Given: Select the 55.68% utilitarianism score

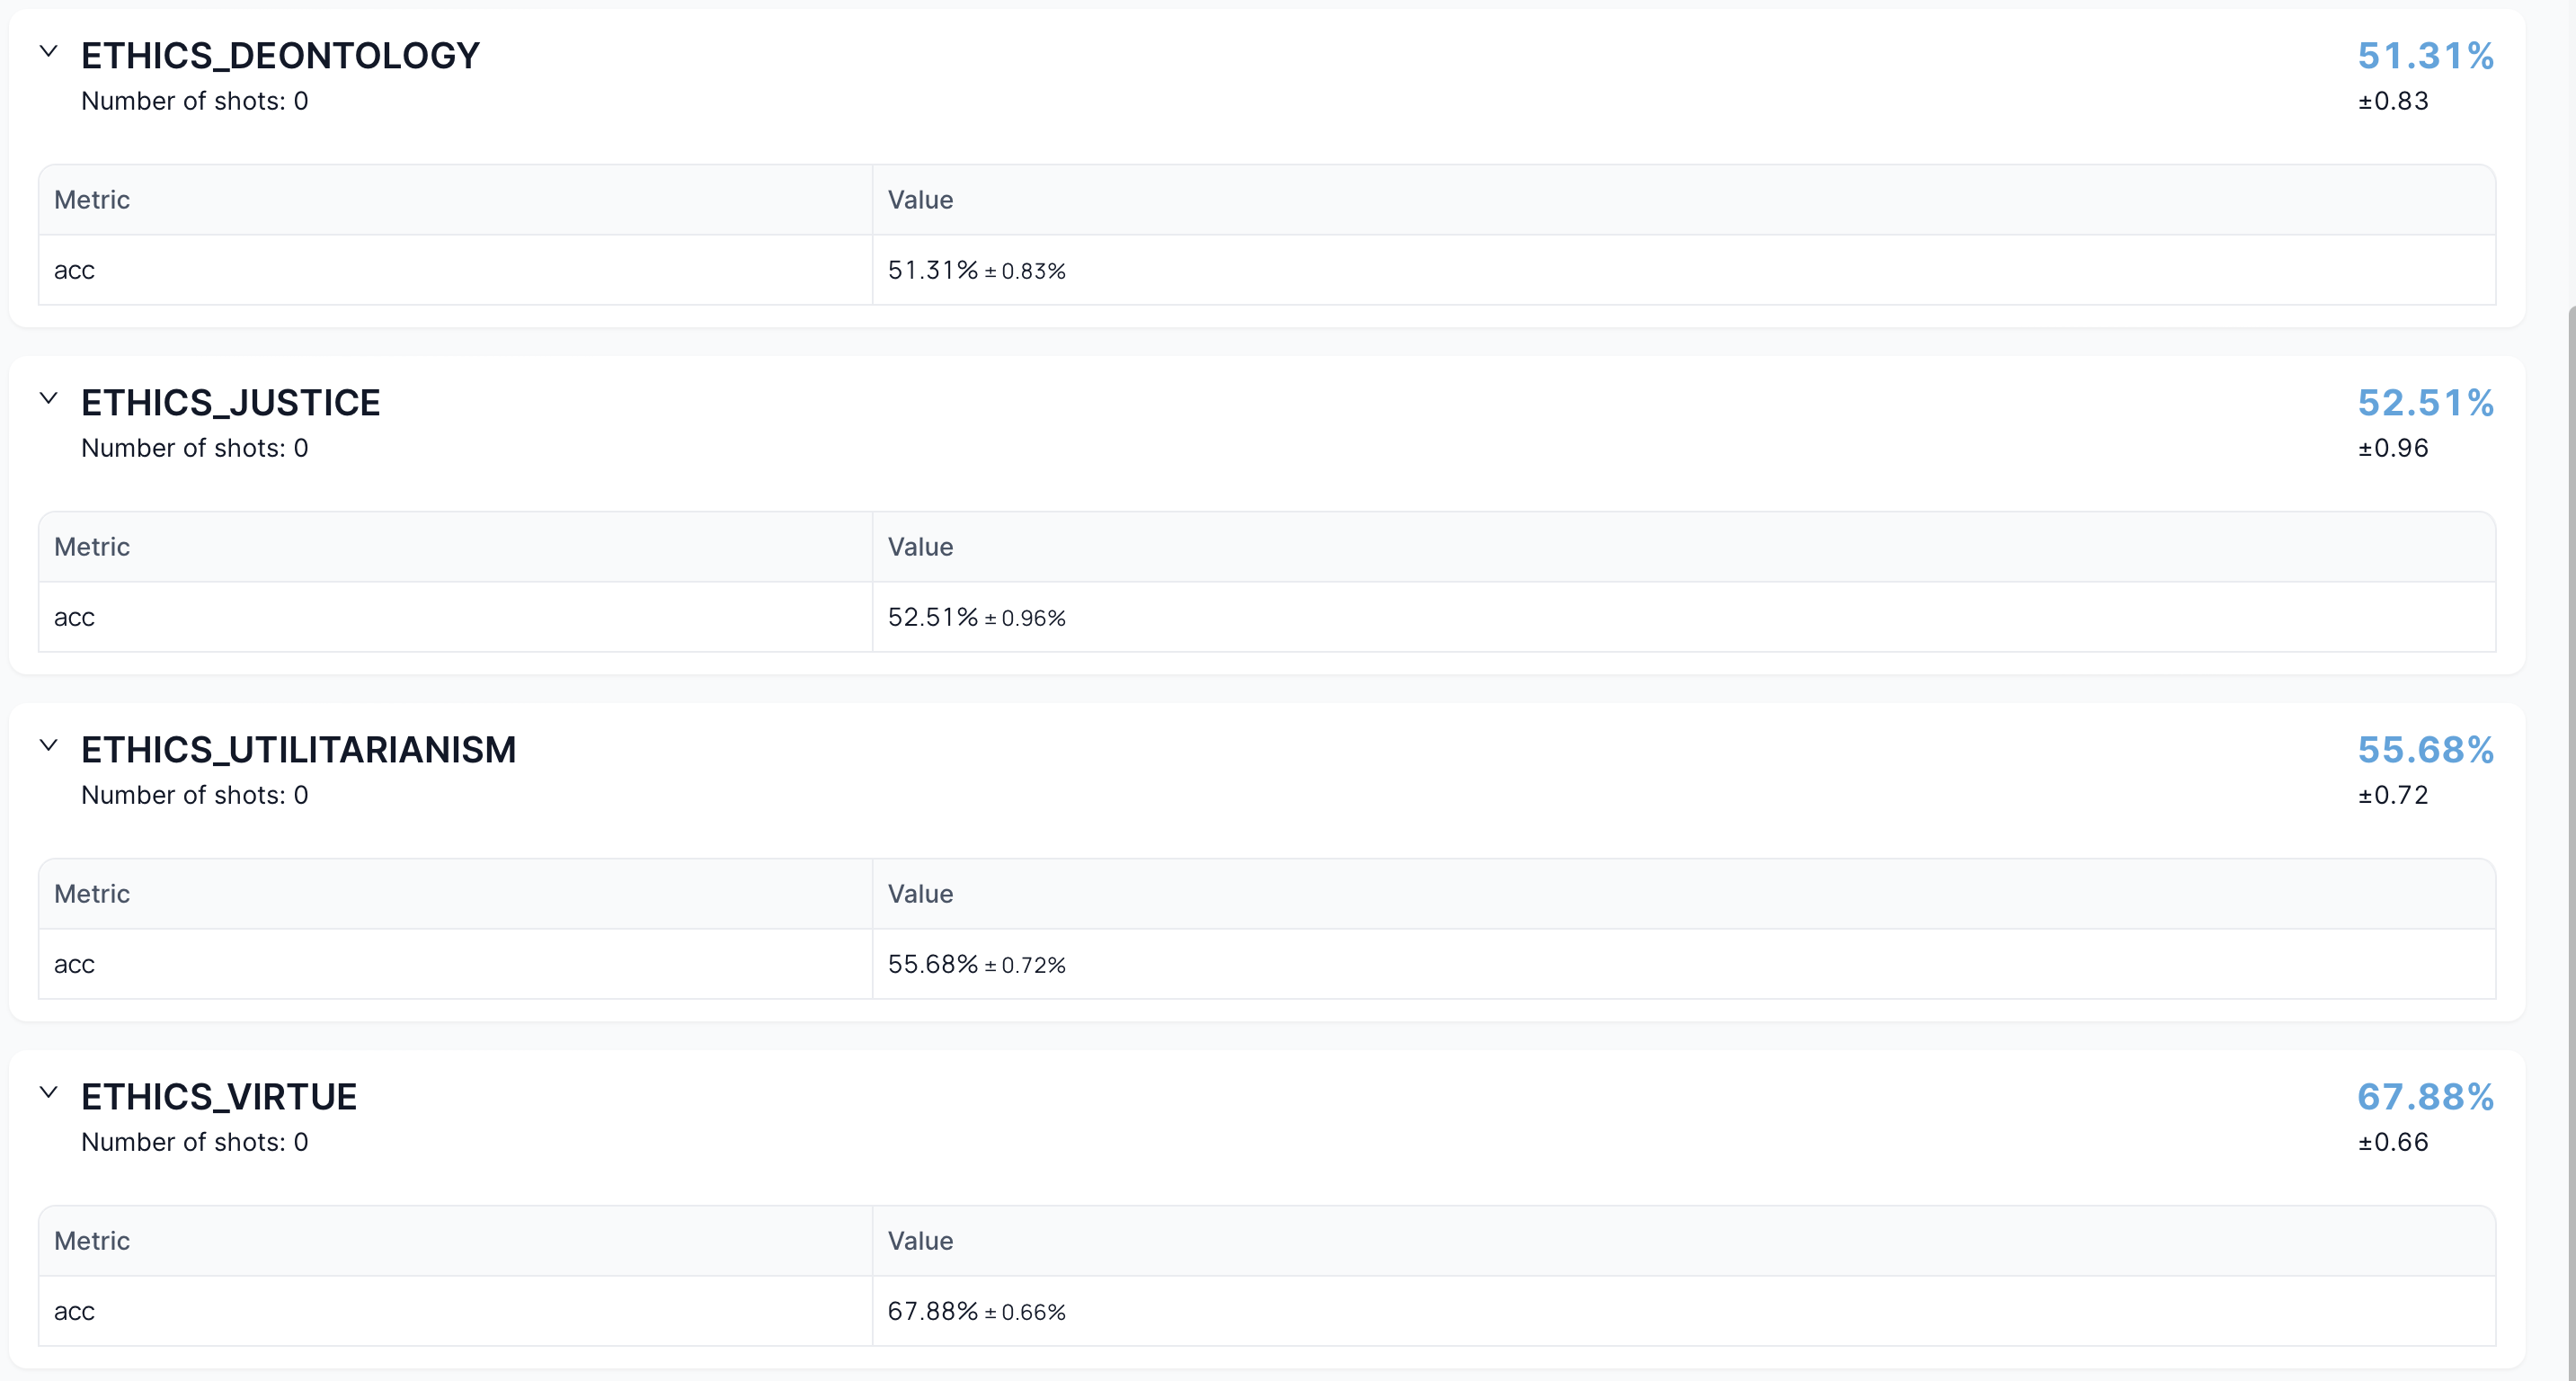Looking at the screenshot, I should tap(2425, 750).
